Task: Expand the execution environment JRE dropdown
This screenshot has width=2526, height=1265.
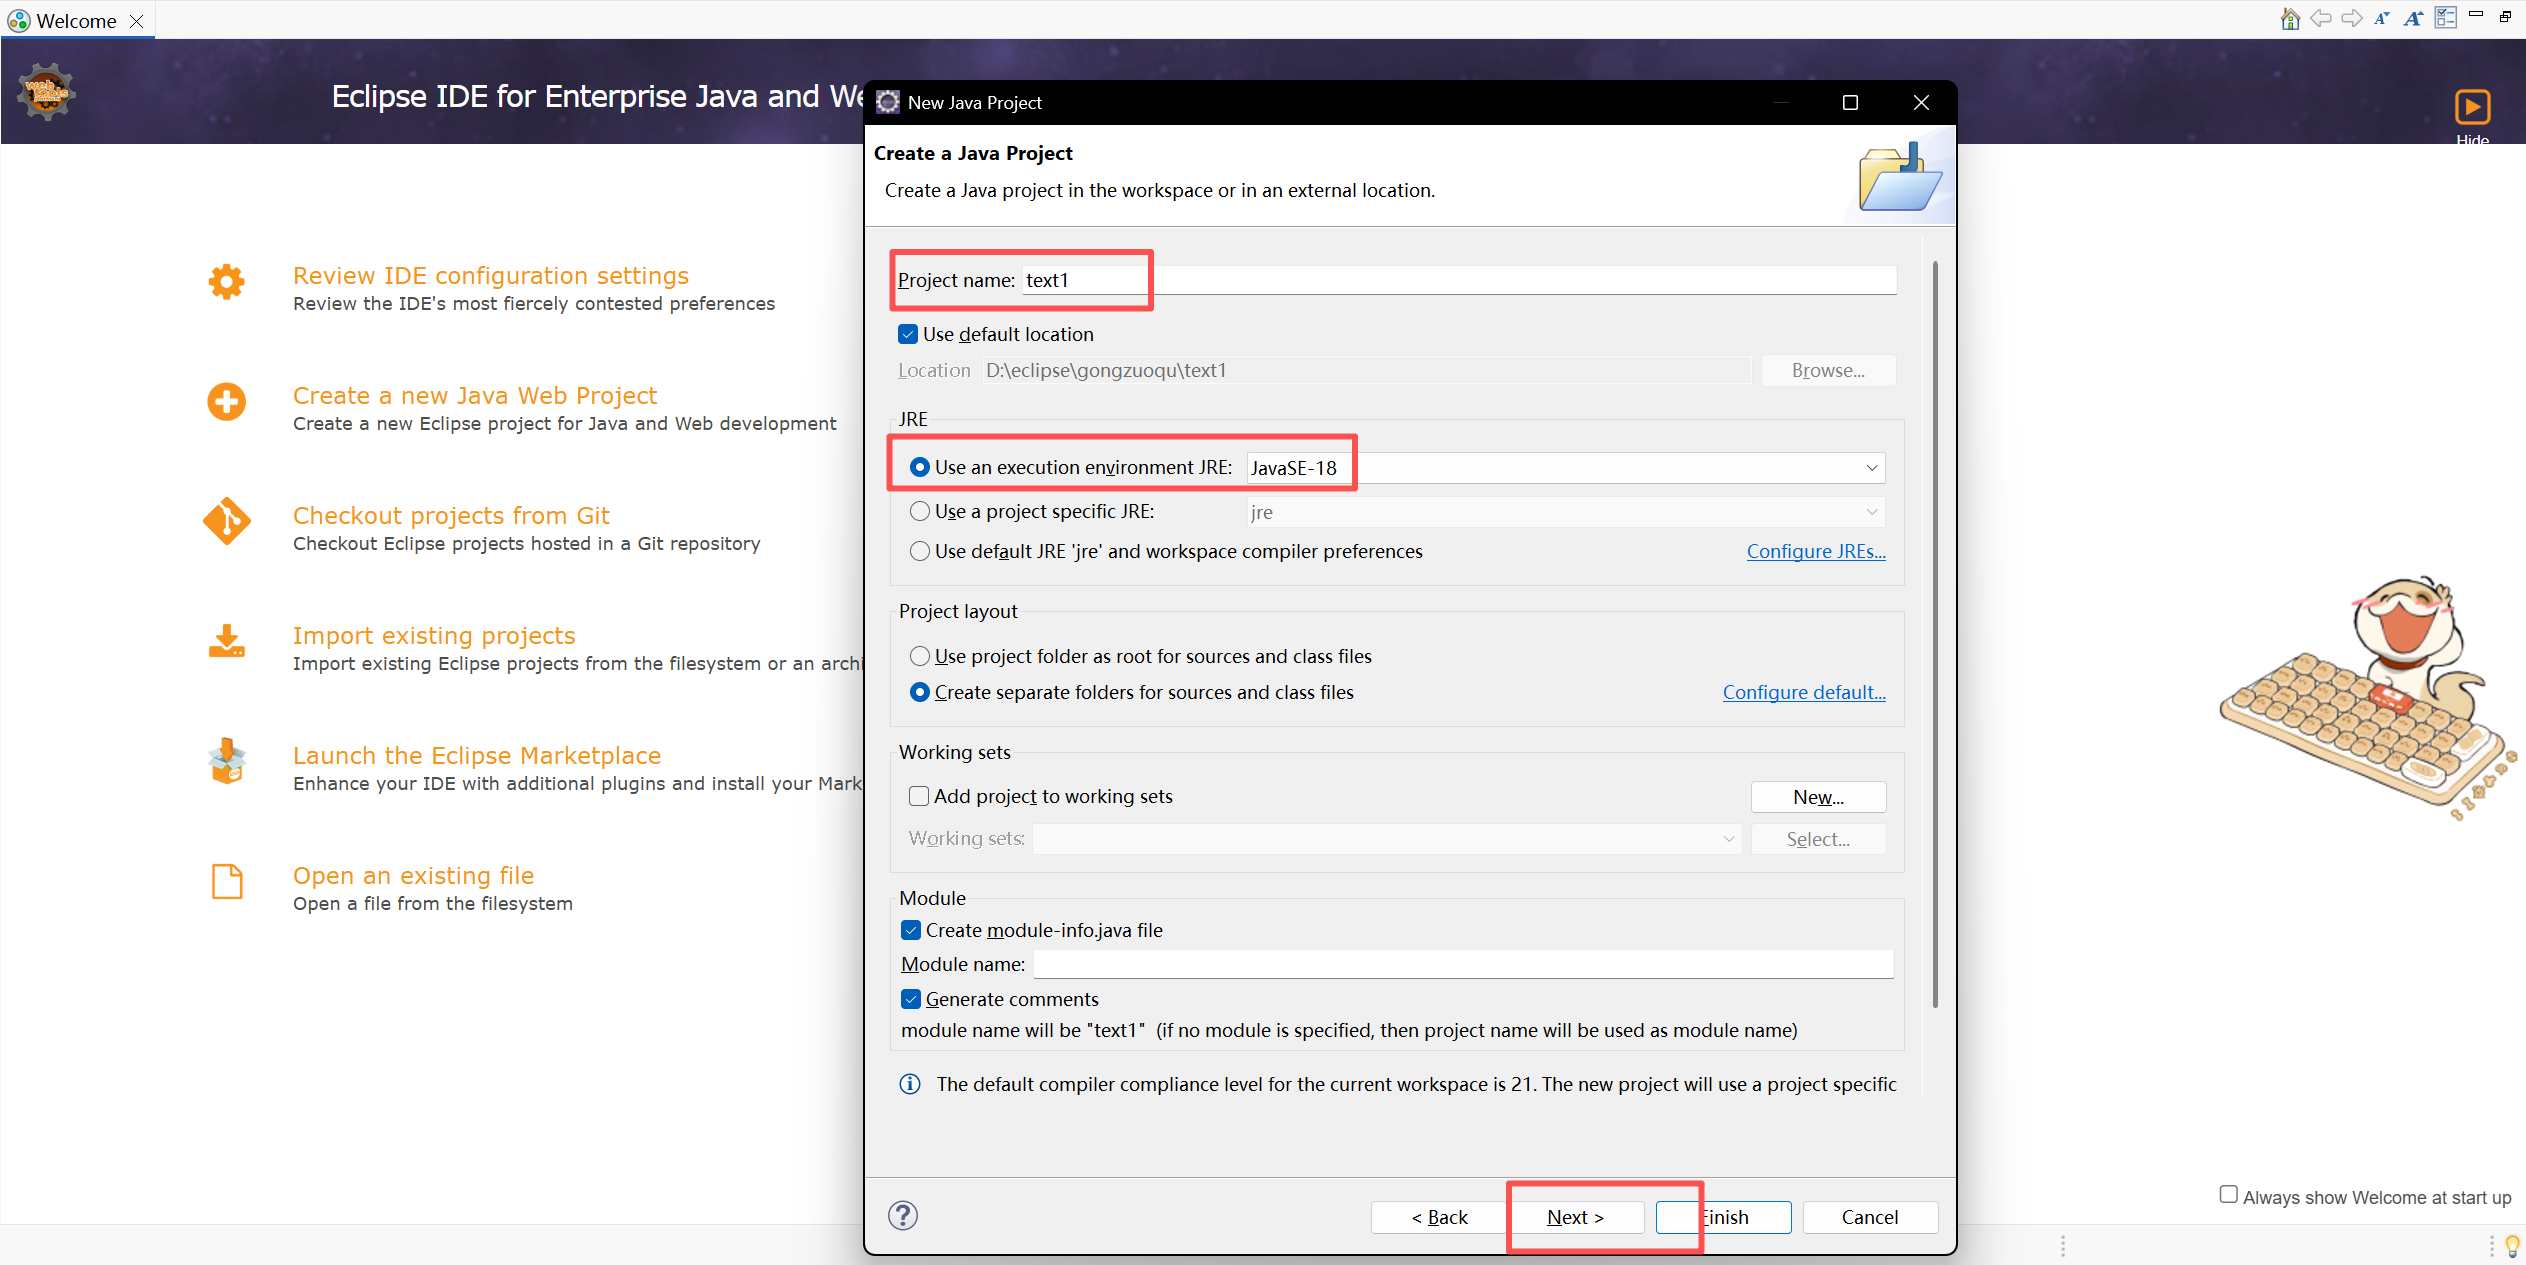Action: [1871, 468]
